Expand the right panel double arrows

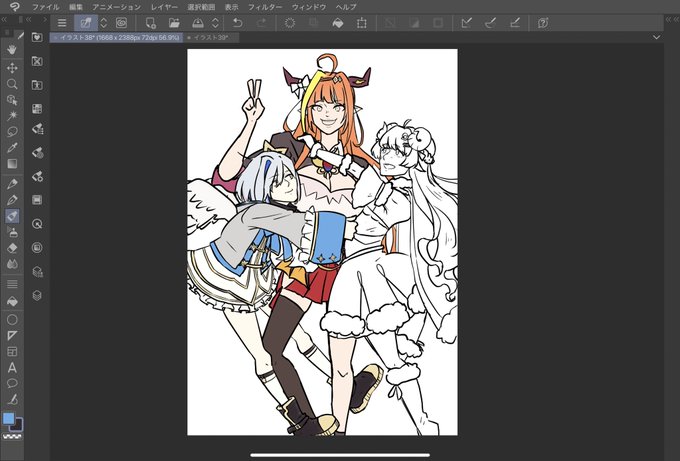point(672,20)
